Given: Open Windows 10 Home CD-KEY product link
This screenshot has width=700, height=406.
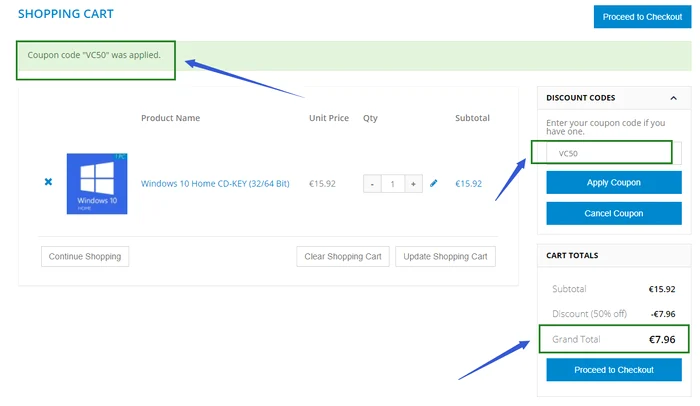Looking at the screenshot, I should click(x=215, y=184).
